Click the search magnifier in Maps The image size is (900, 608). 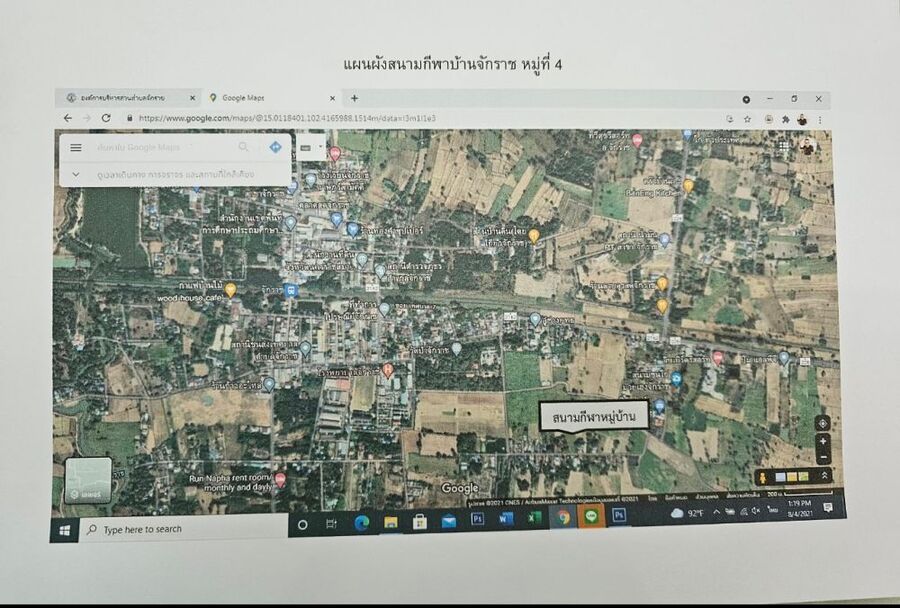coord(243,147)
